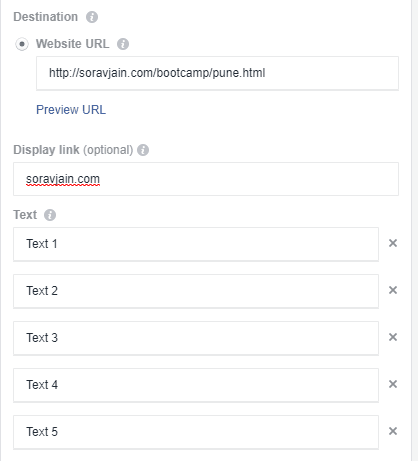Click the Website URL label text
This screenshot has width=418, height=461.
click(73, 44)
